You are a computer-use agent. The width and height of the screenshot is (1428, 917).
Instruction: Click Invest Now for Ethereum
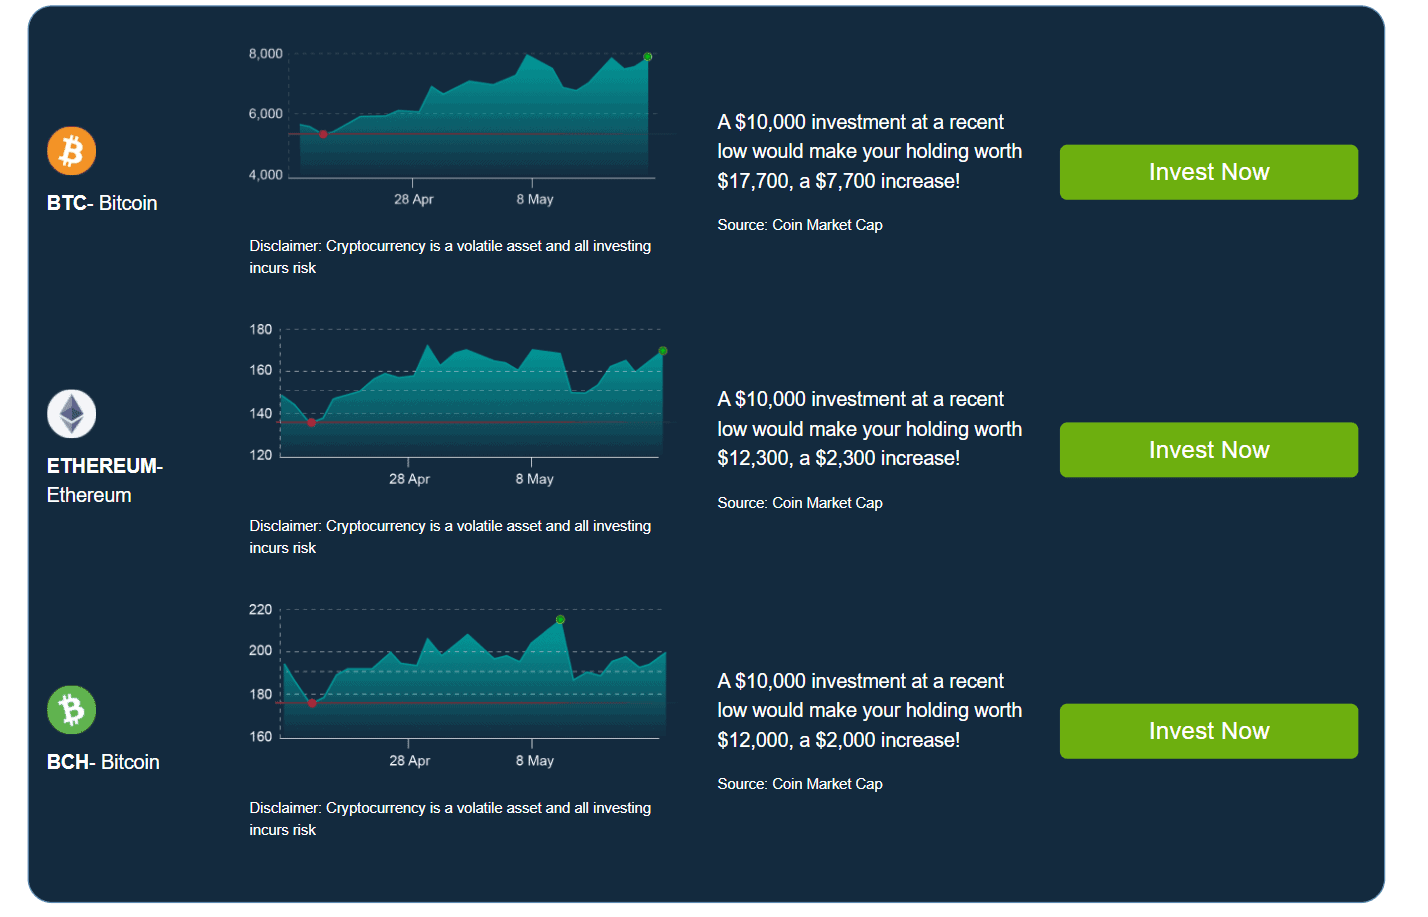tap(1208, 449)
